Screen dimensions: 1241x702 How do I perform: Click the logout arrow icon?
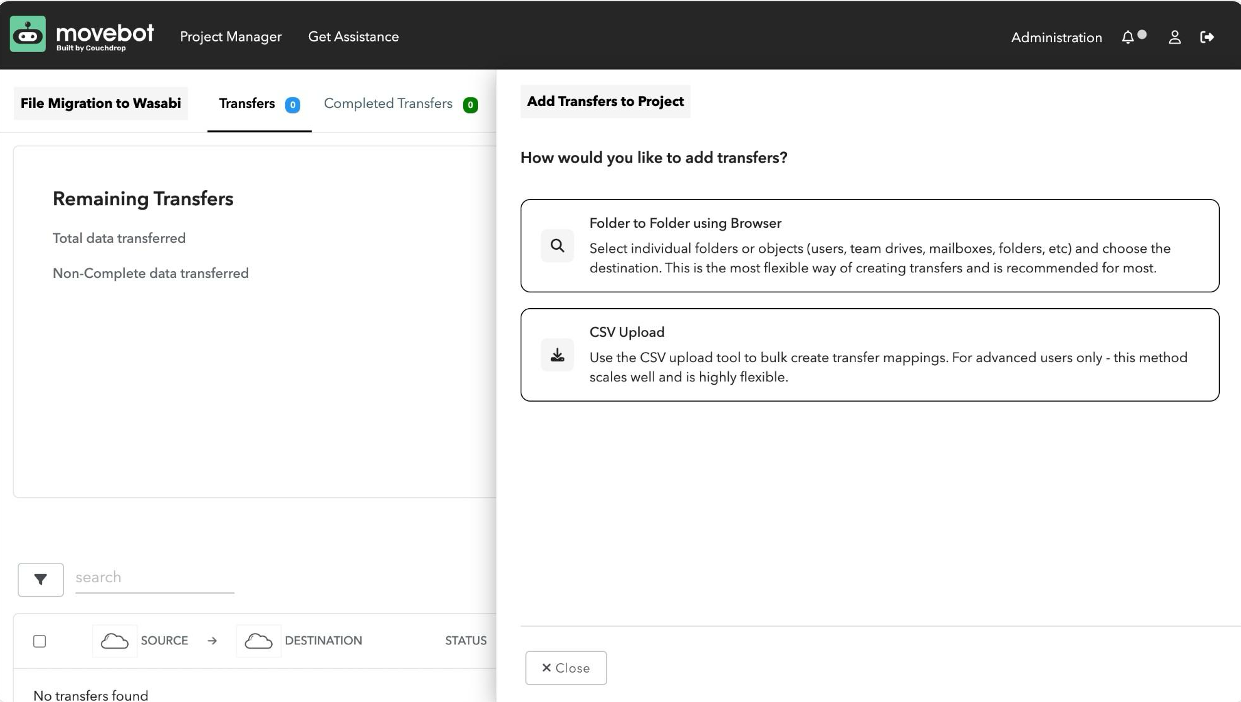1207,37
